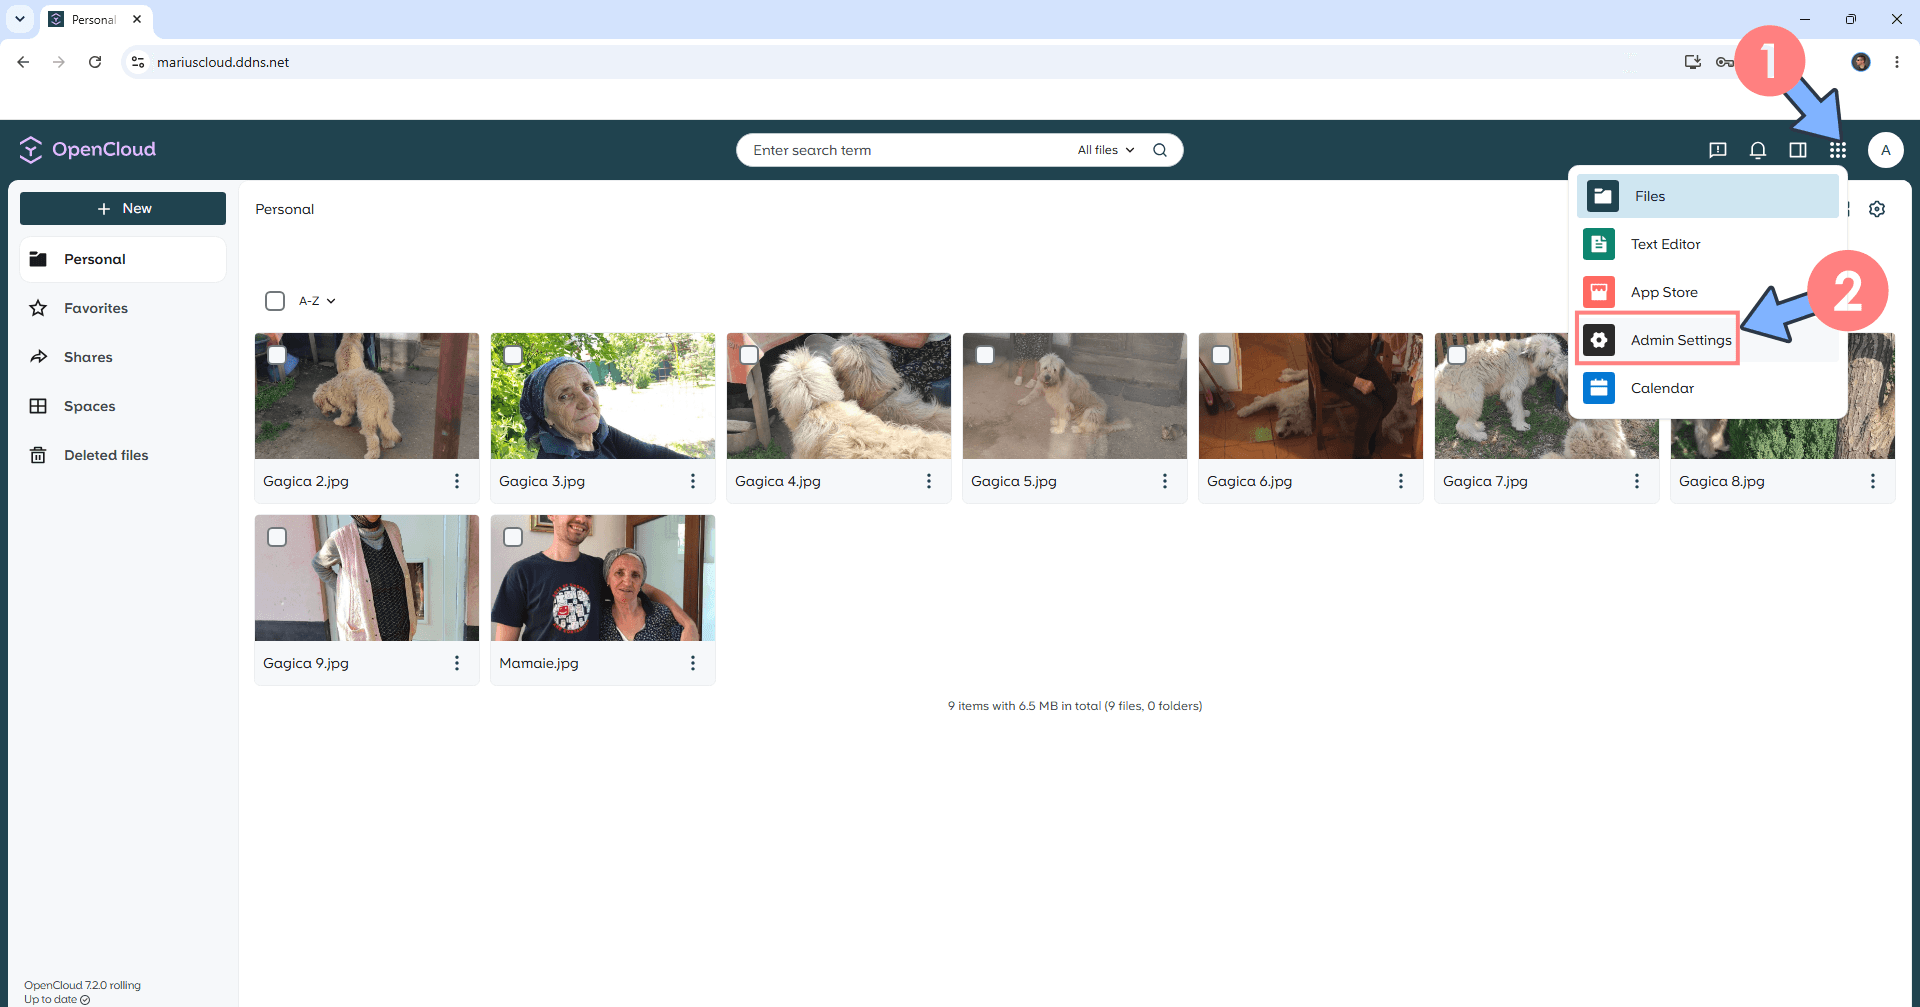This screenshot has width=1920, height=1007.
Task: Open the feedback speech bubble icon
Action: click(x=1717, y=150)
